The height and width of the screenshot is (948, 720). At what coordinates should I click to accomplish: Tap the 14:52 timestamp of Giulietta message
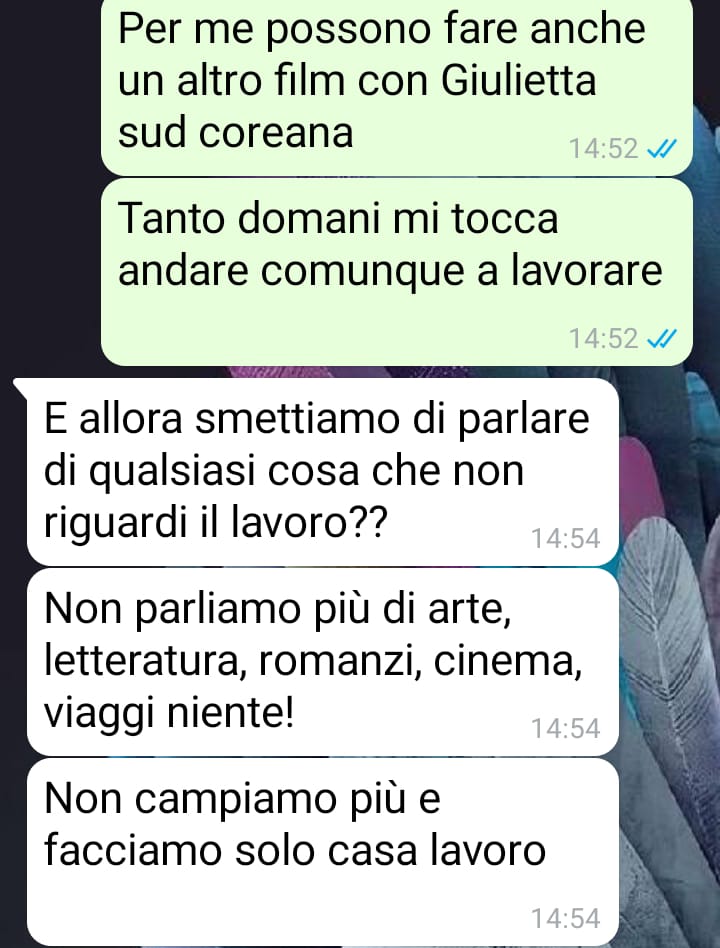pos(603,149)
